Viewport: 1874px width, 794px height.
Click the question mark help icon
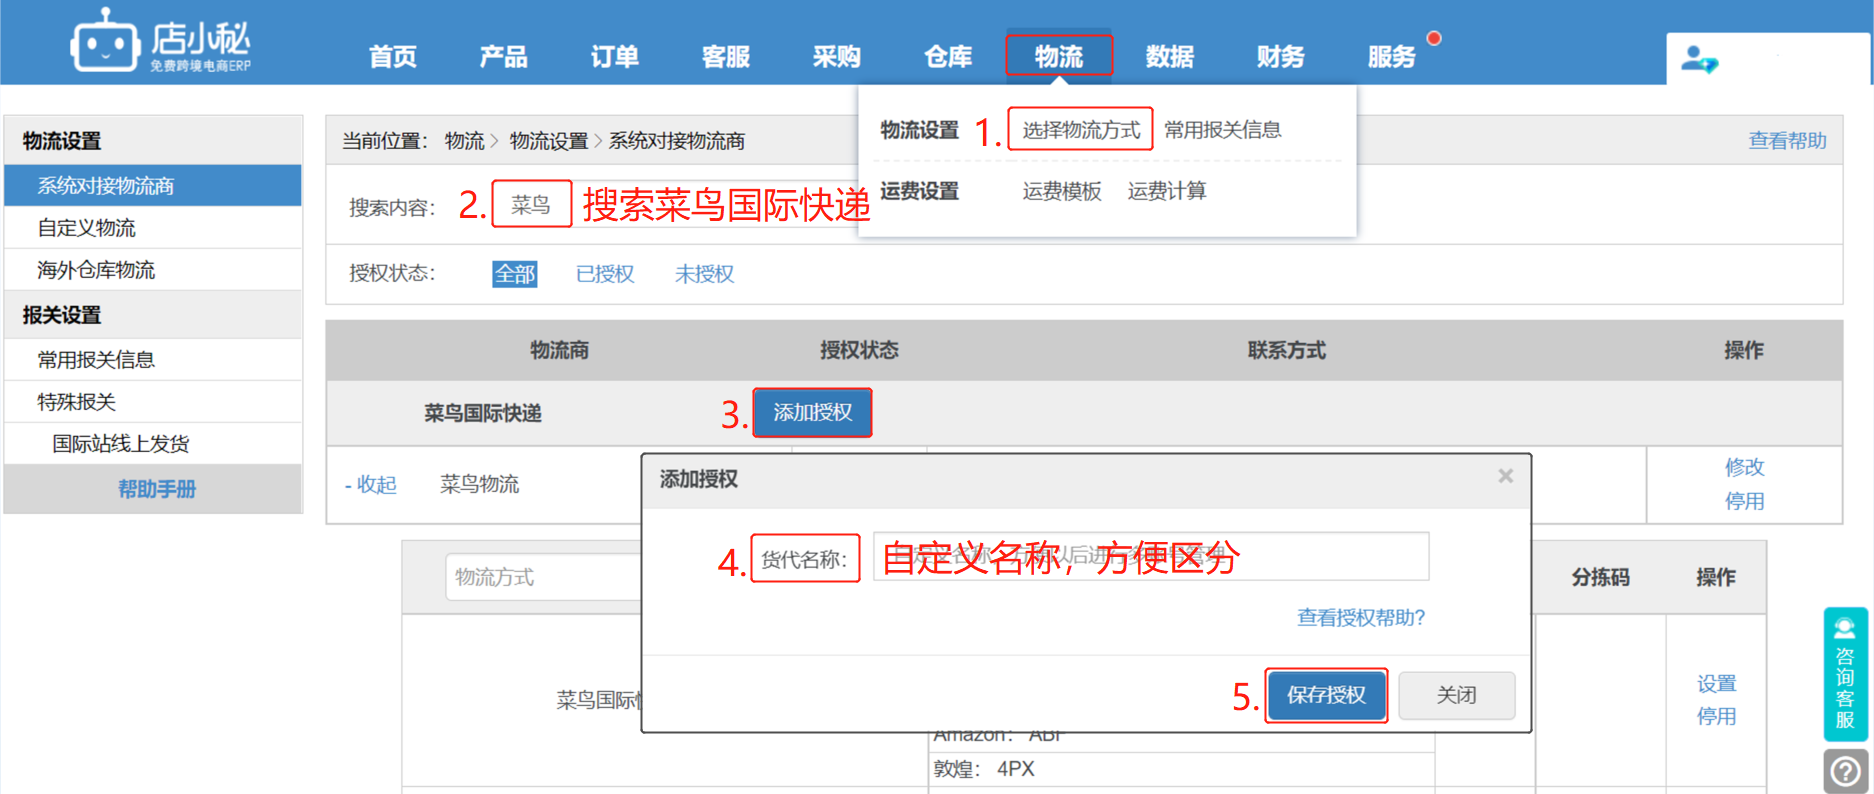coord(1845,771)
